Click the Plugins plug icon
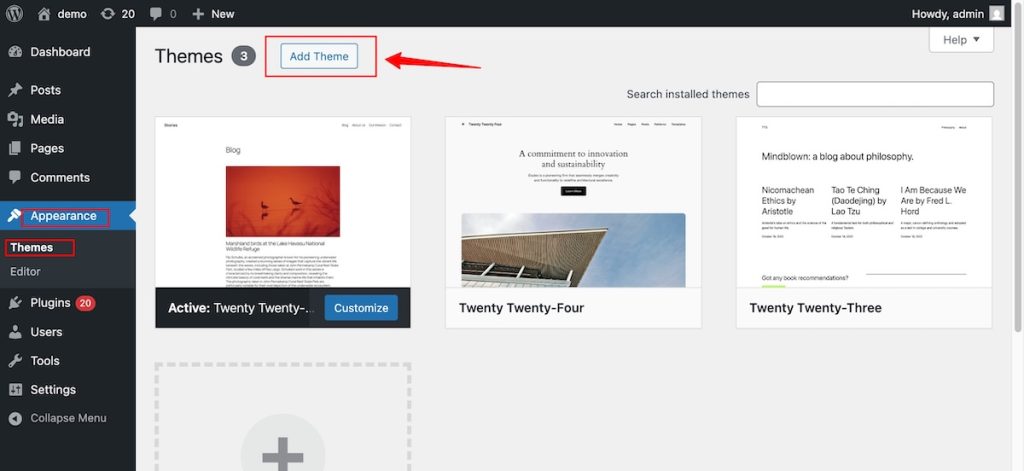 pyautogui.click(x=15, y=302)
